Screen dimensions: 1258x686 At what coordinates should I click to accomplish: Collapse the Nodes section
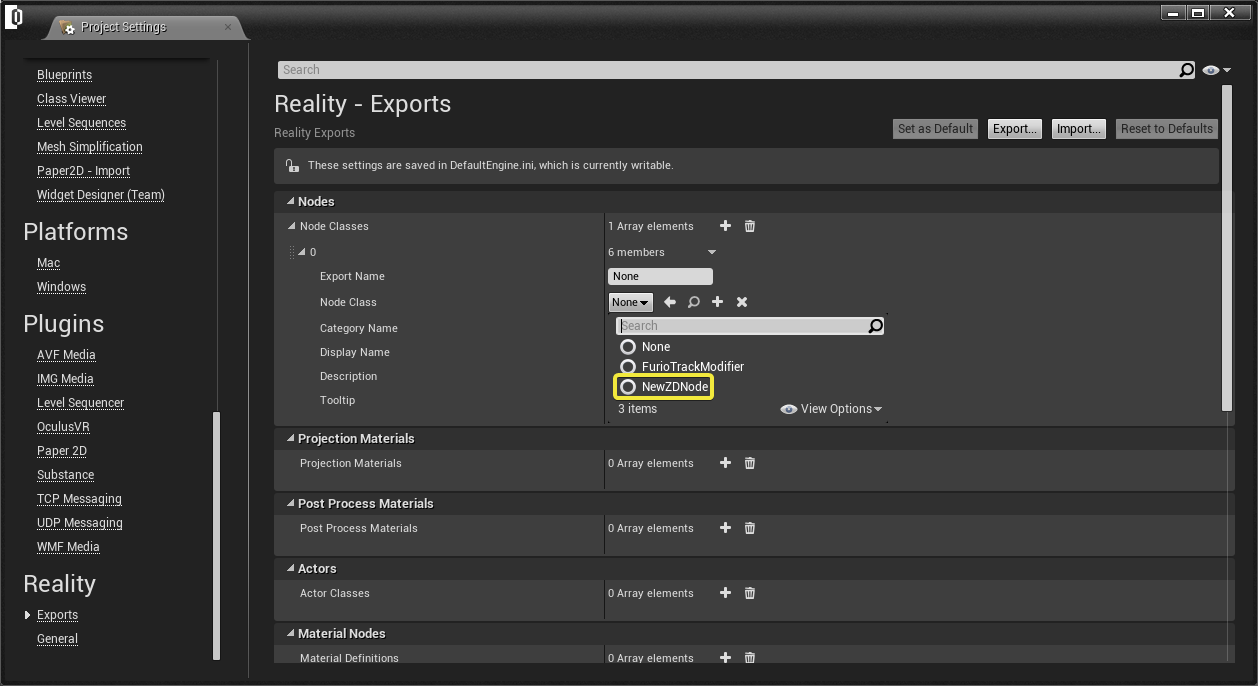tap(291, 202)
